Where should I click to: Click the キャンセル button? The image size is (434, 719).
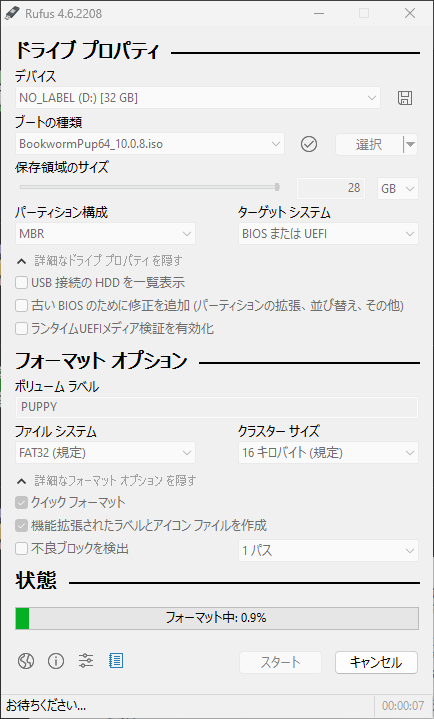[376, 663]
